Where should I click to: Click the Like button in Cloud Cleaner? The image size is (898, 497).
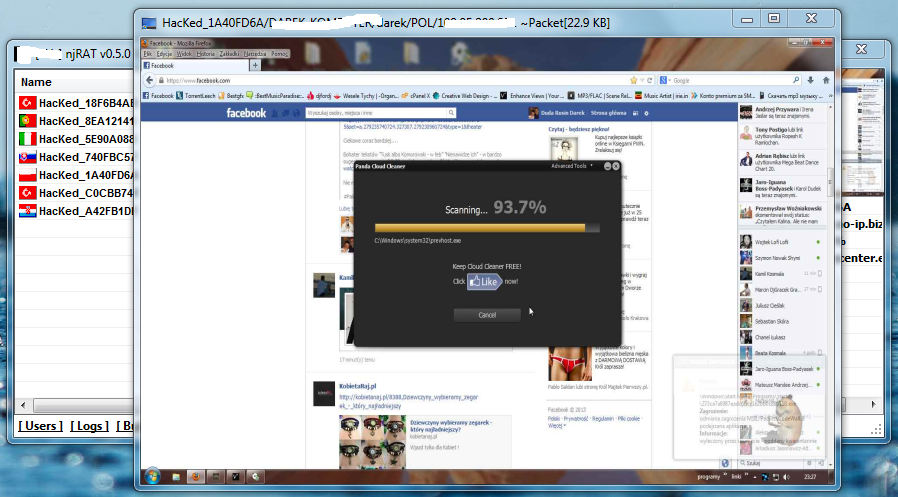click(485, 281)
